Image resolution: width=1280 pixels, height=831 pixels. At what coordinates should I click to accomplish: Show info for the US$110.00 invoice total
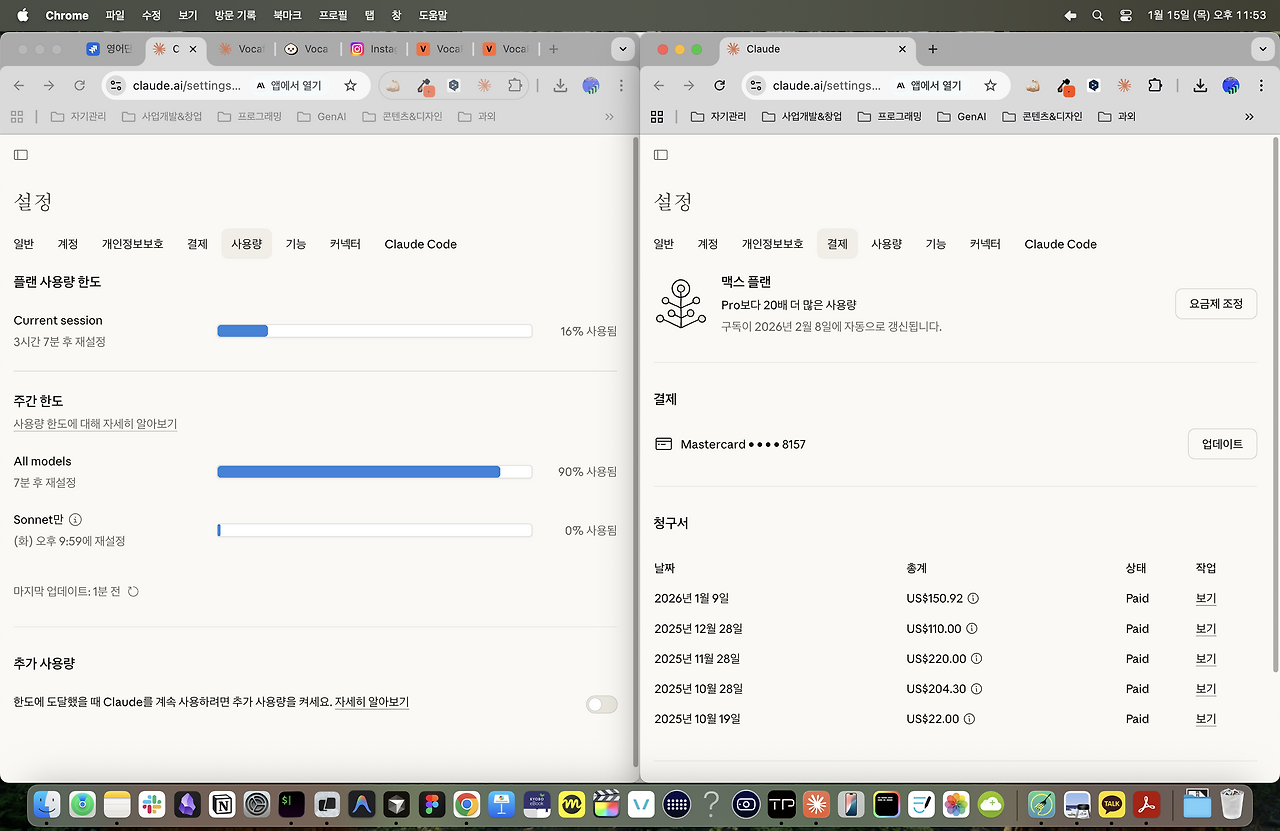click(972, 629)
